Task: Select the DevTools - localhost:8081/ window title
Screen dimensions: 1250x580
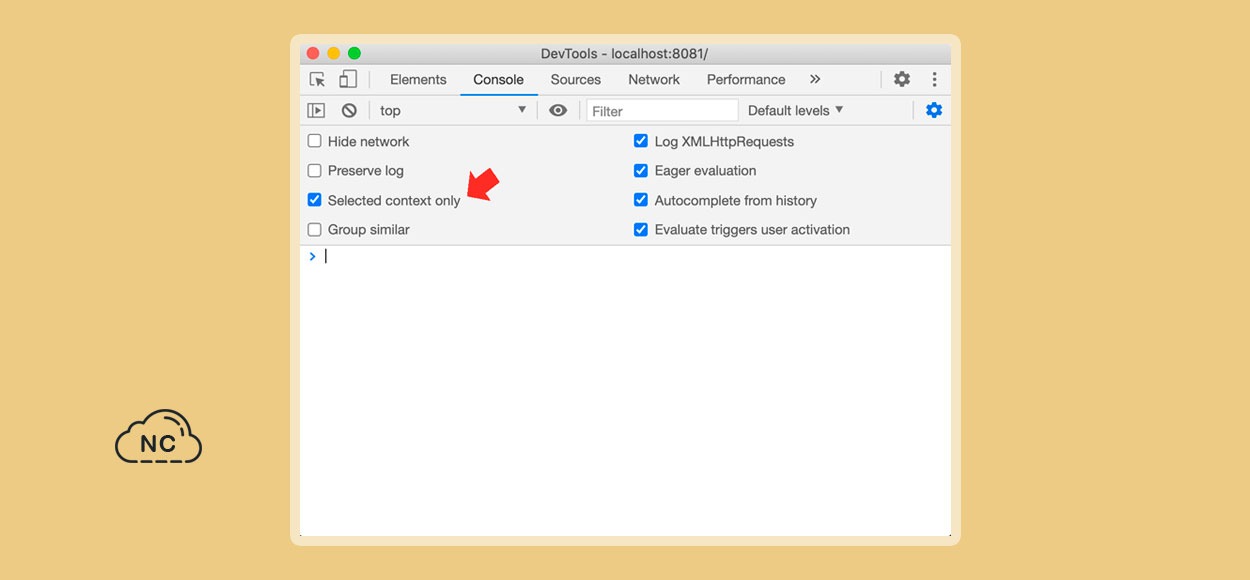Action: coord(624,54)
